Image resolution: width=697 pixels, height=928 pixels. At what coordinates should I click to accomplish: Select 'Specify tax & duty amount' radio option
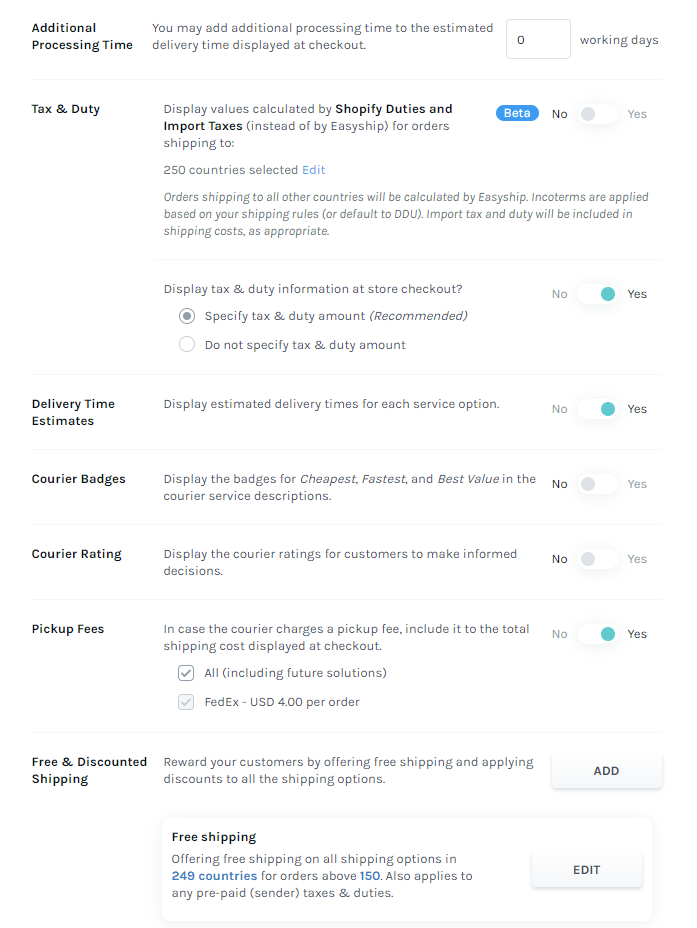(187, 316)
